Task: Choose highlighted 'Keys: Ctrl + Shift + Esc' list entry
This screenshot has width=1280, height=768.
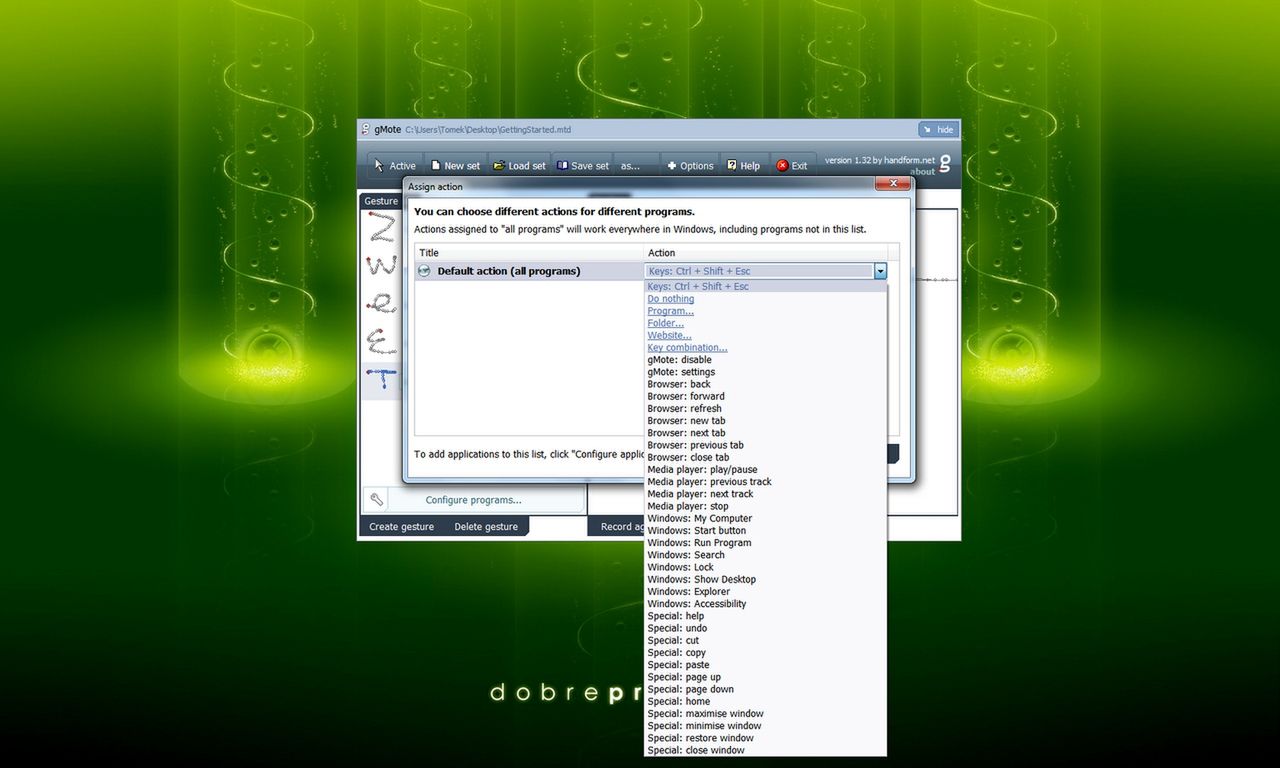Action: coord(765,287)
